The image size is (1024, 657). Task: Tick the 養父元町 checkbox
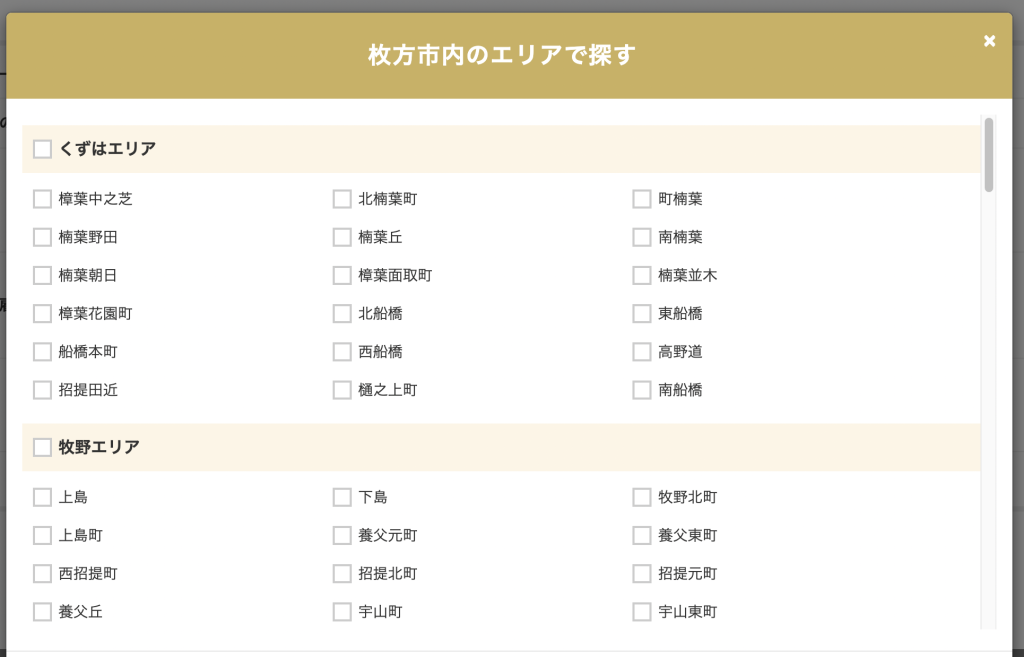point(342,535)
